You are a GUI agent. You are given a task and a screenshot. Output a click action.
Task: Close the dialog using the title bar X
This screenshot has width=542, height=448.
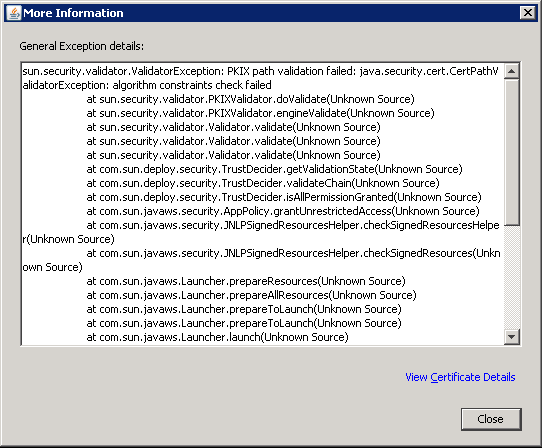527,13
